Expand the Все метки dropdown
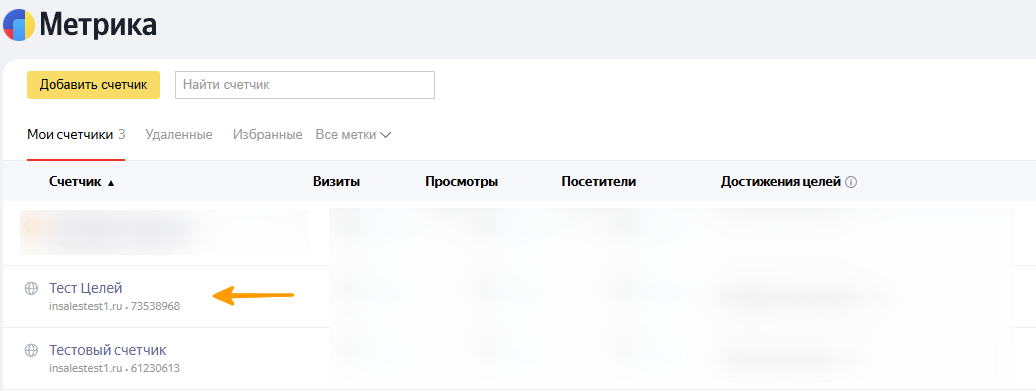The width and height of the screenshot is (1036, 391). pos(353,135)
